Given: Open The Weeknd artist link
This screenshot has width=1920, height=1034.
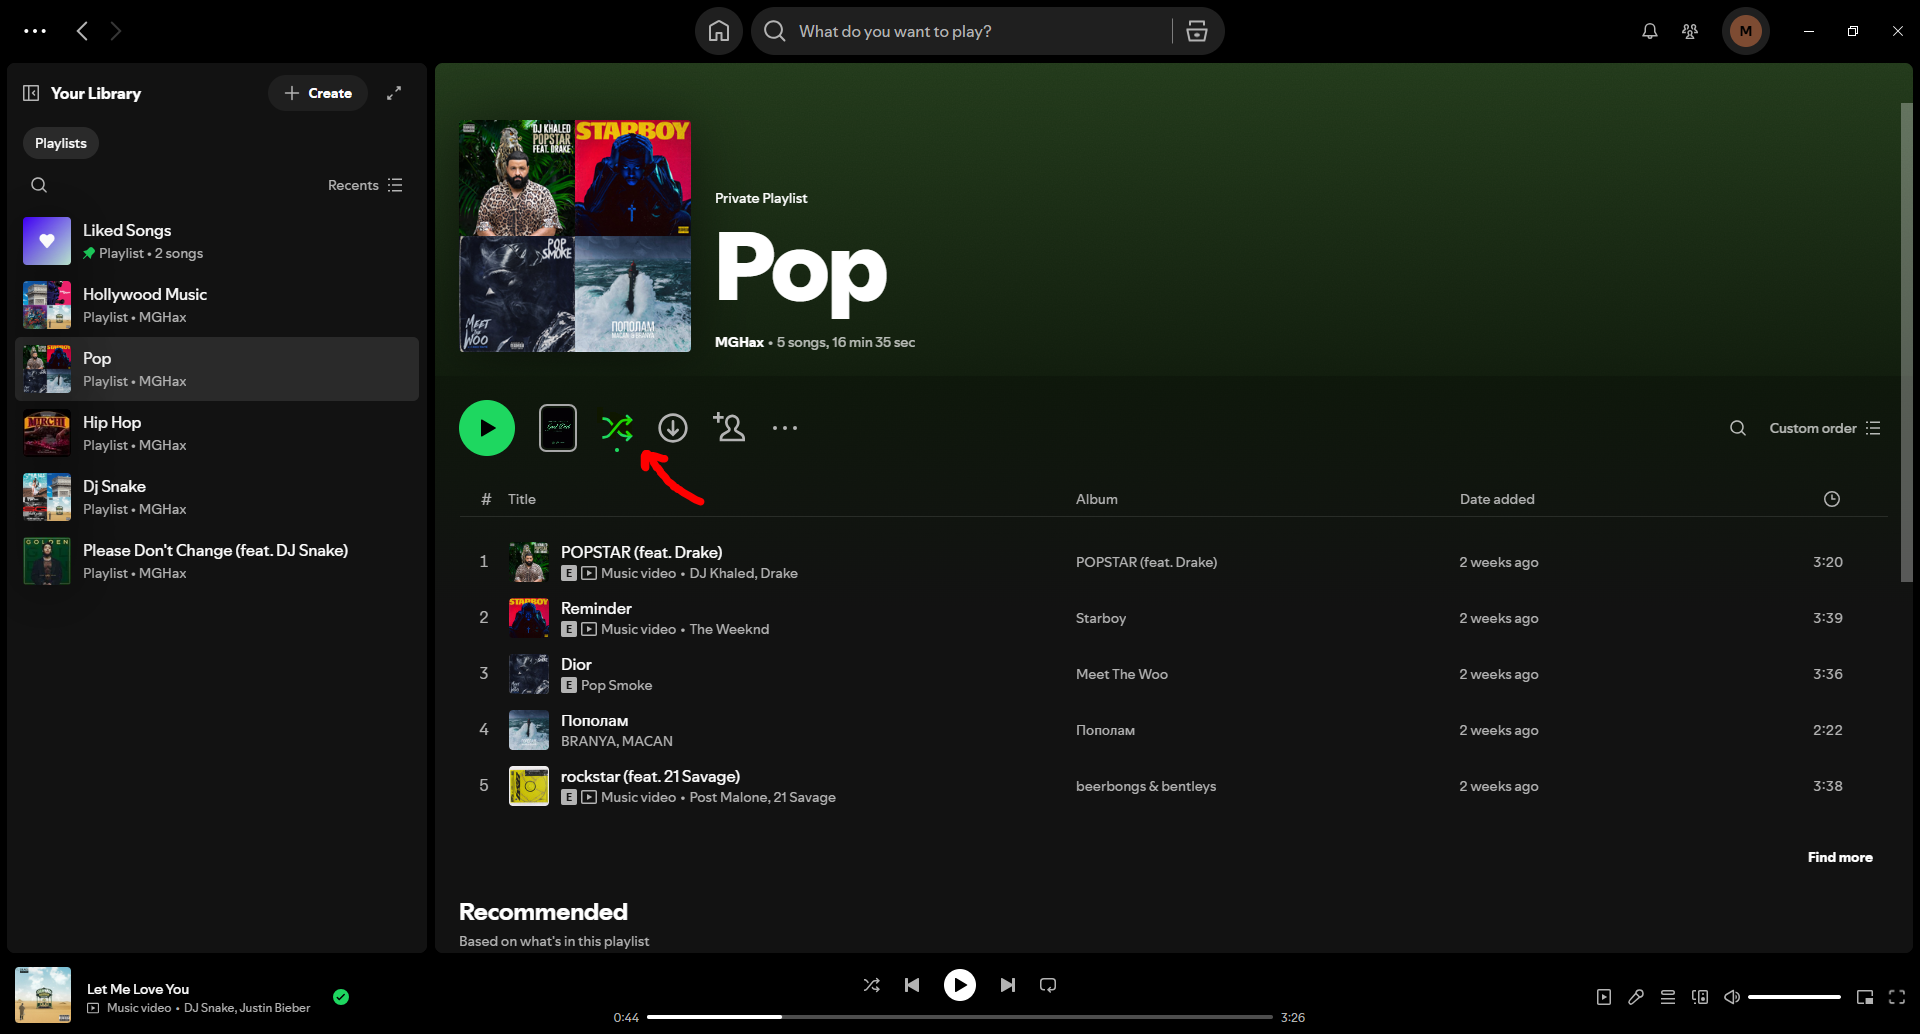Looking at the screenshot, I should pyautogui.click(x=729, y=629).
